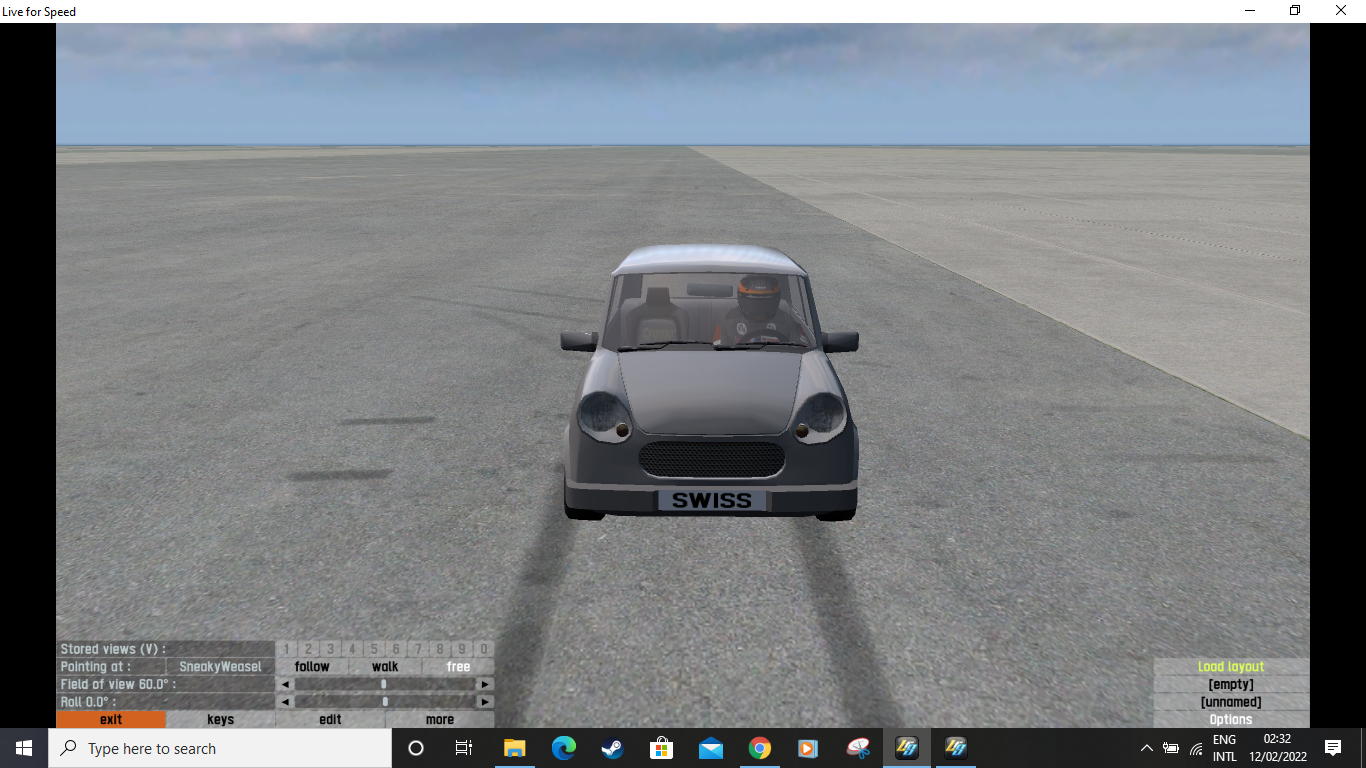Select stored view slot 0
The height and width of the screenshot is (768, 1366).
click(484, 649)
